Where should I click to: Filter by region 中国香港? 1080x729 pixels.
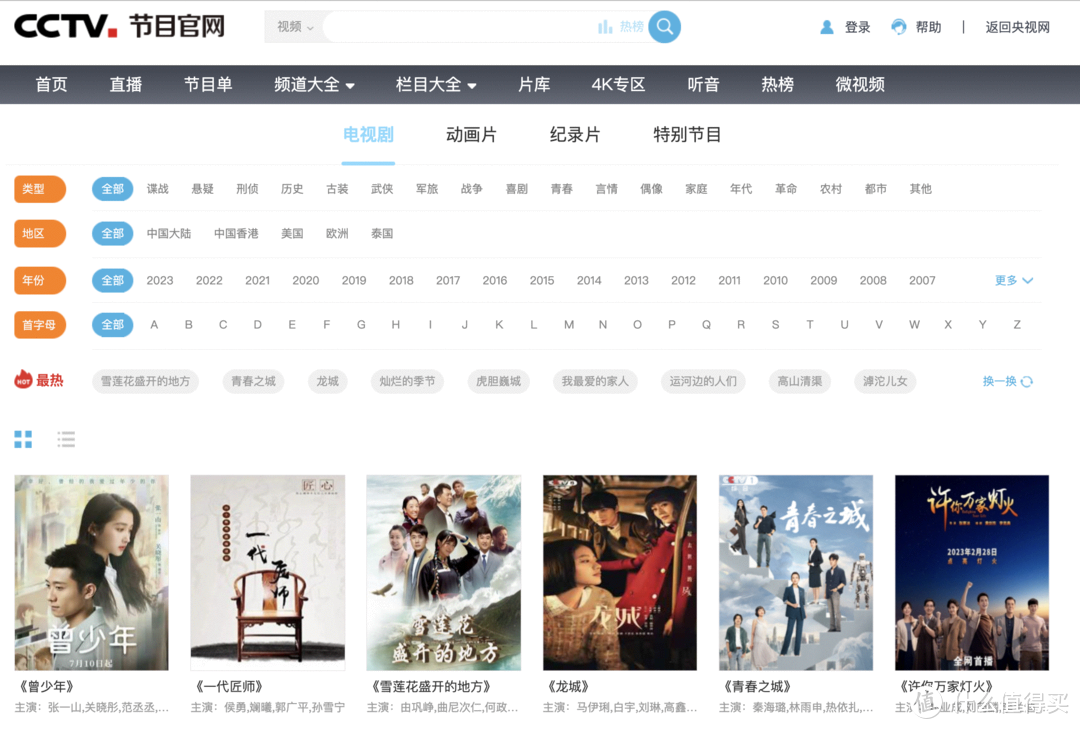pyautogui.click(x=236, y=234)
